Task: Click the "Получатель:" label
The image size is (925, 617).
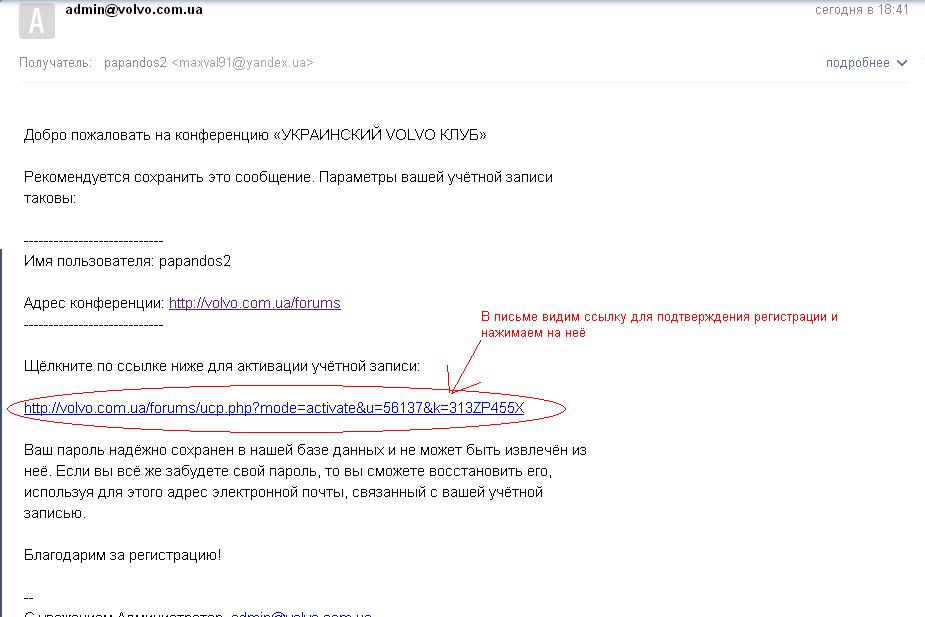Action: coord(56,62)
